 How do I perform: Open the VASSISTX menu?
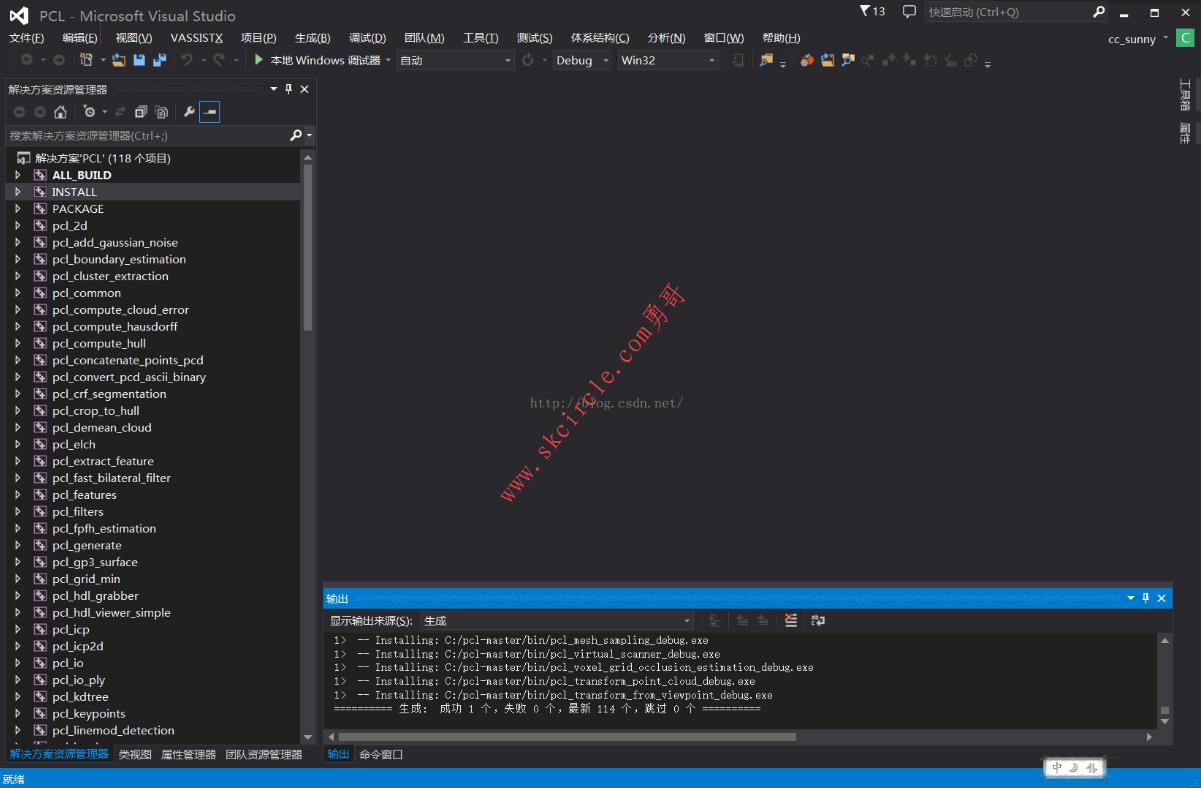click(197, 38)
